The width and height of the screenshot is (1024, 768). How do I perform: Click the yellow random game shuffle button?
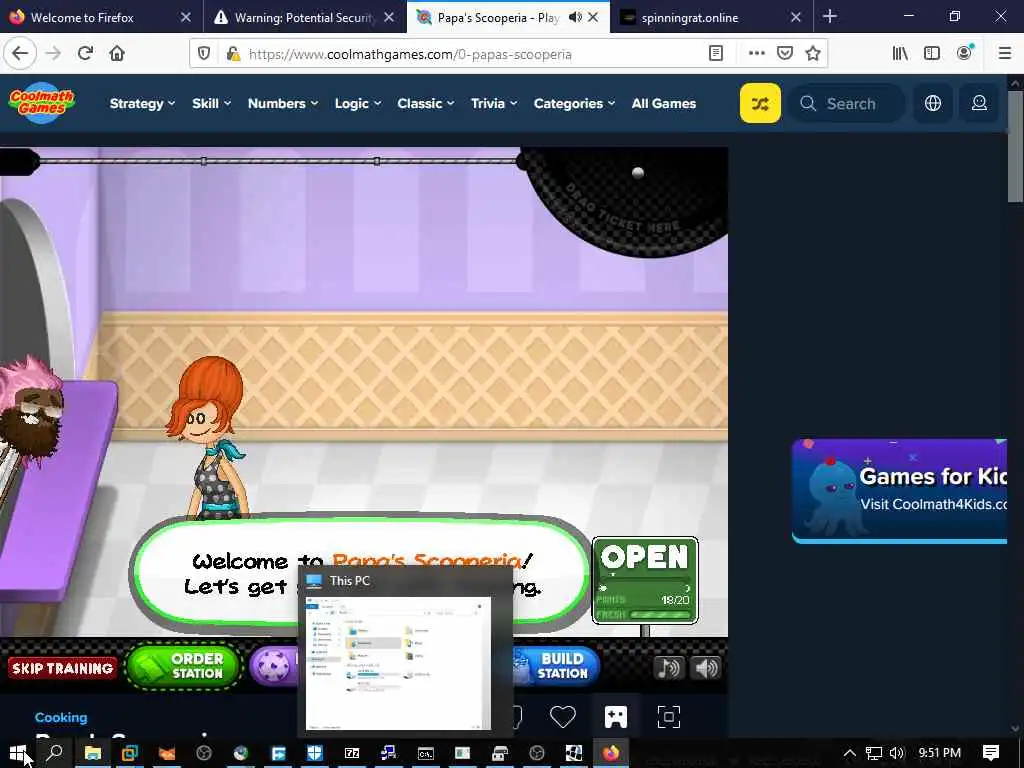pyautogui.click(x=760, y=103)
